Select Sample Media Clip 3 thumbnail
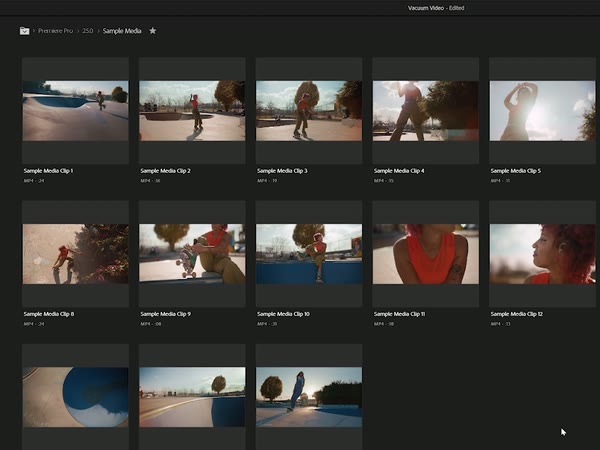This screenshot has width=600, height=450. [309, 111]
